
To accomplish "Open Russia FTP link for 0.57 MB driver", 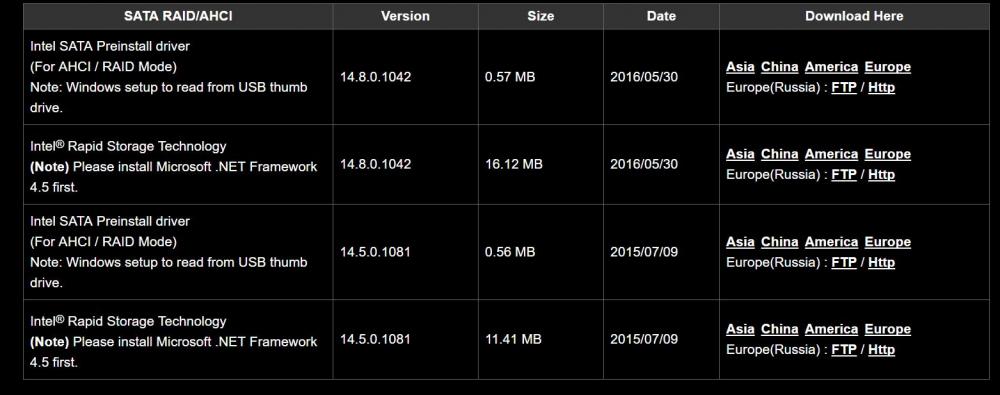I will tap(844, 87).
